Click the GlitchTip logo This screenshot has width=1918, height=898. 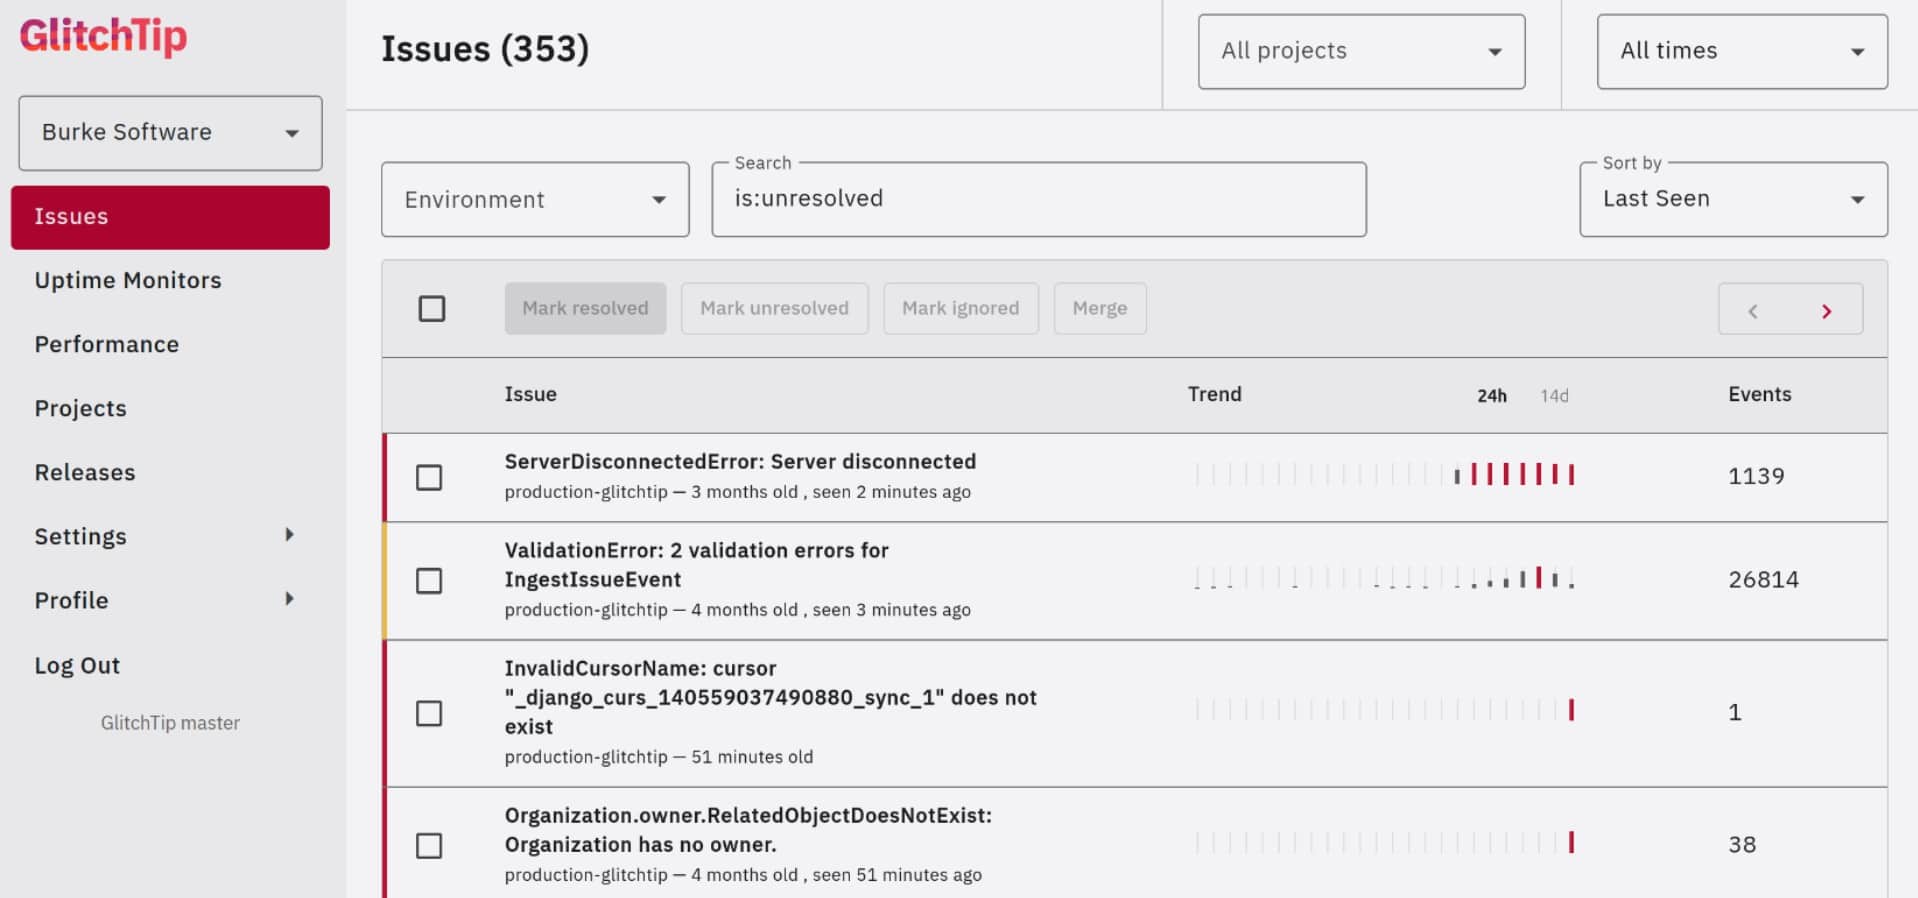click(x=103, y=37)
